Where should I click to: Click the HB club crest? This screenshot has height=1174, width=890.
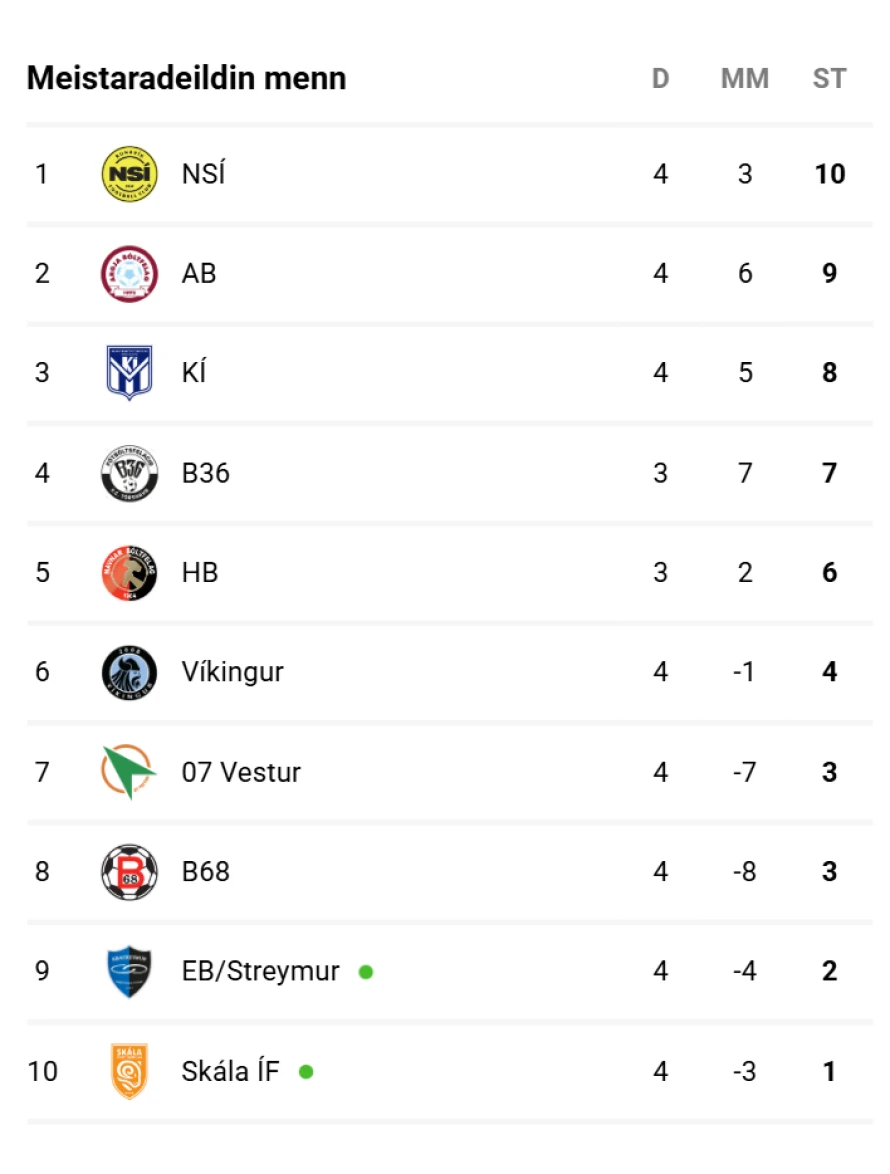(x=129, y=573)
